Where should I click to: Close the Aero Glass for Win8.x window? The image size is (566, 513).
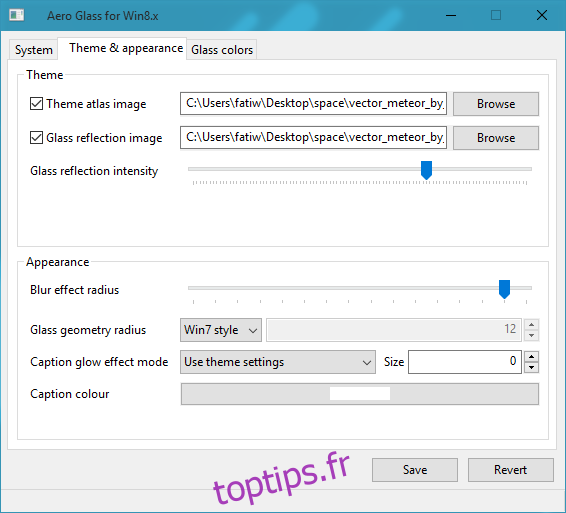pos(542,15)
